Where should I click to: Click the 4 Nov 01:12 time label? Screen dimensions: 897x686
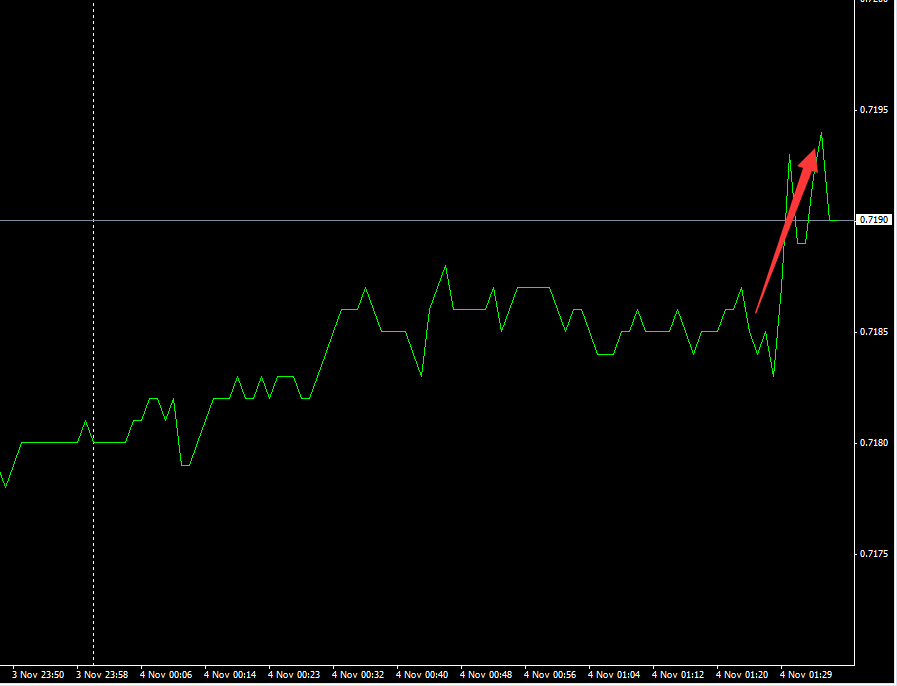point(679,675)
